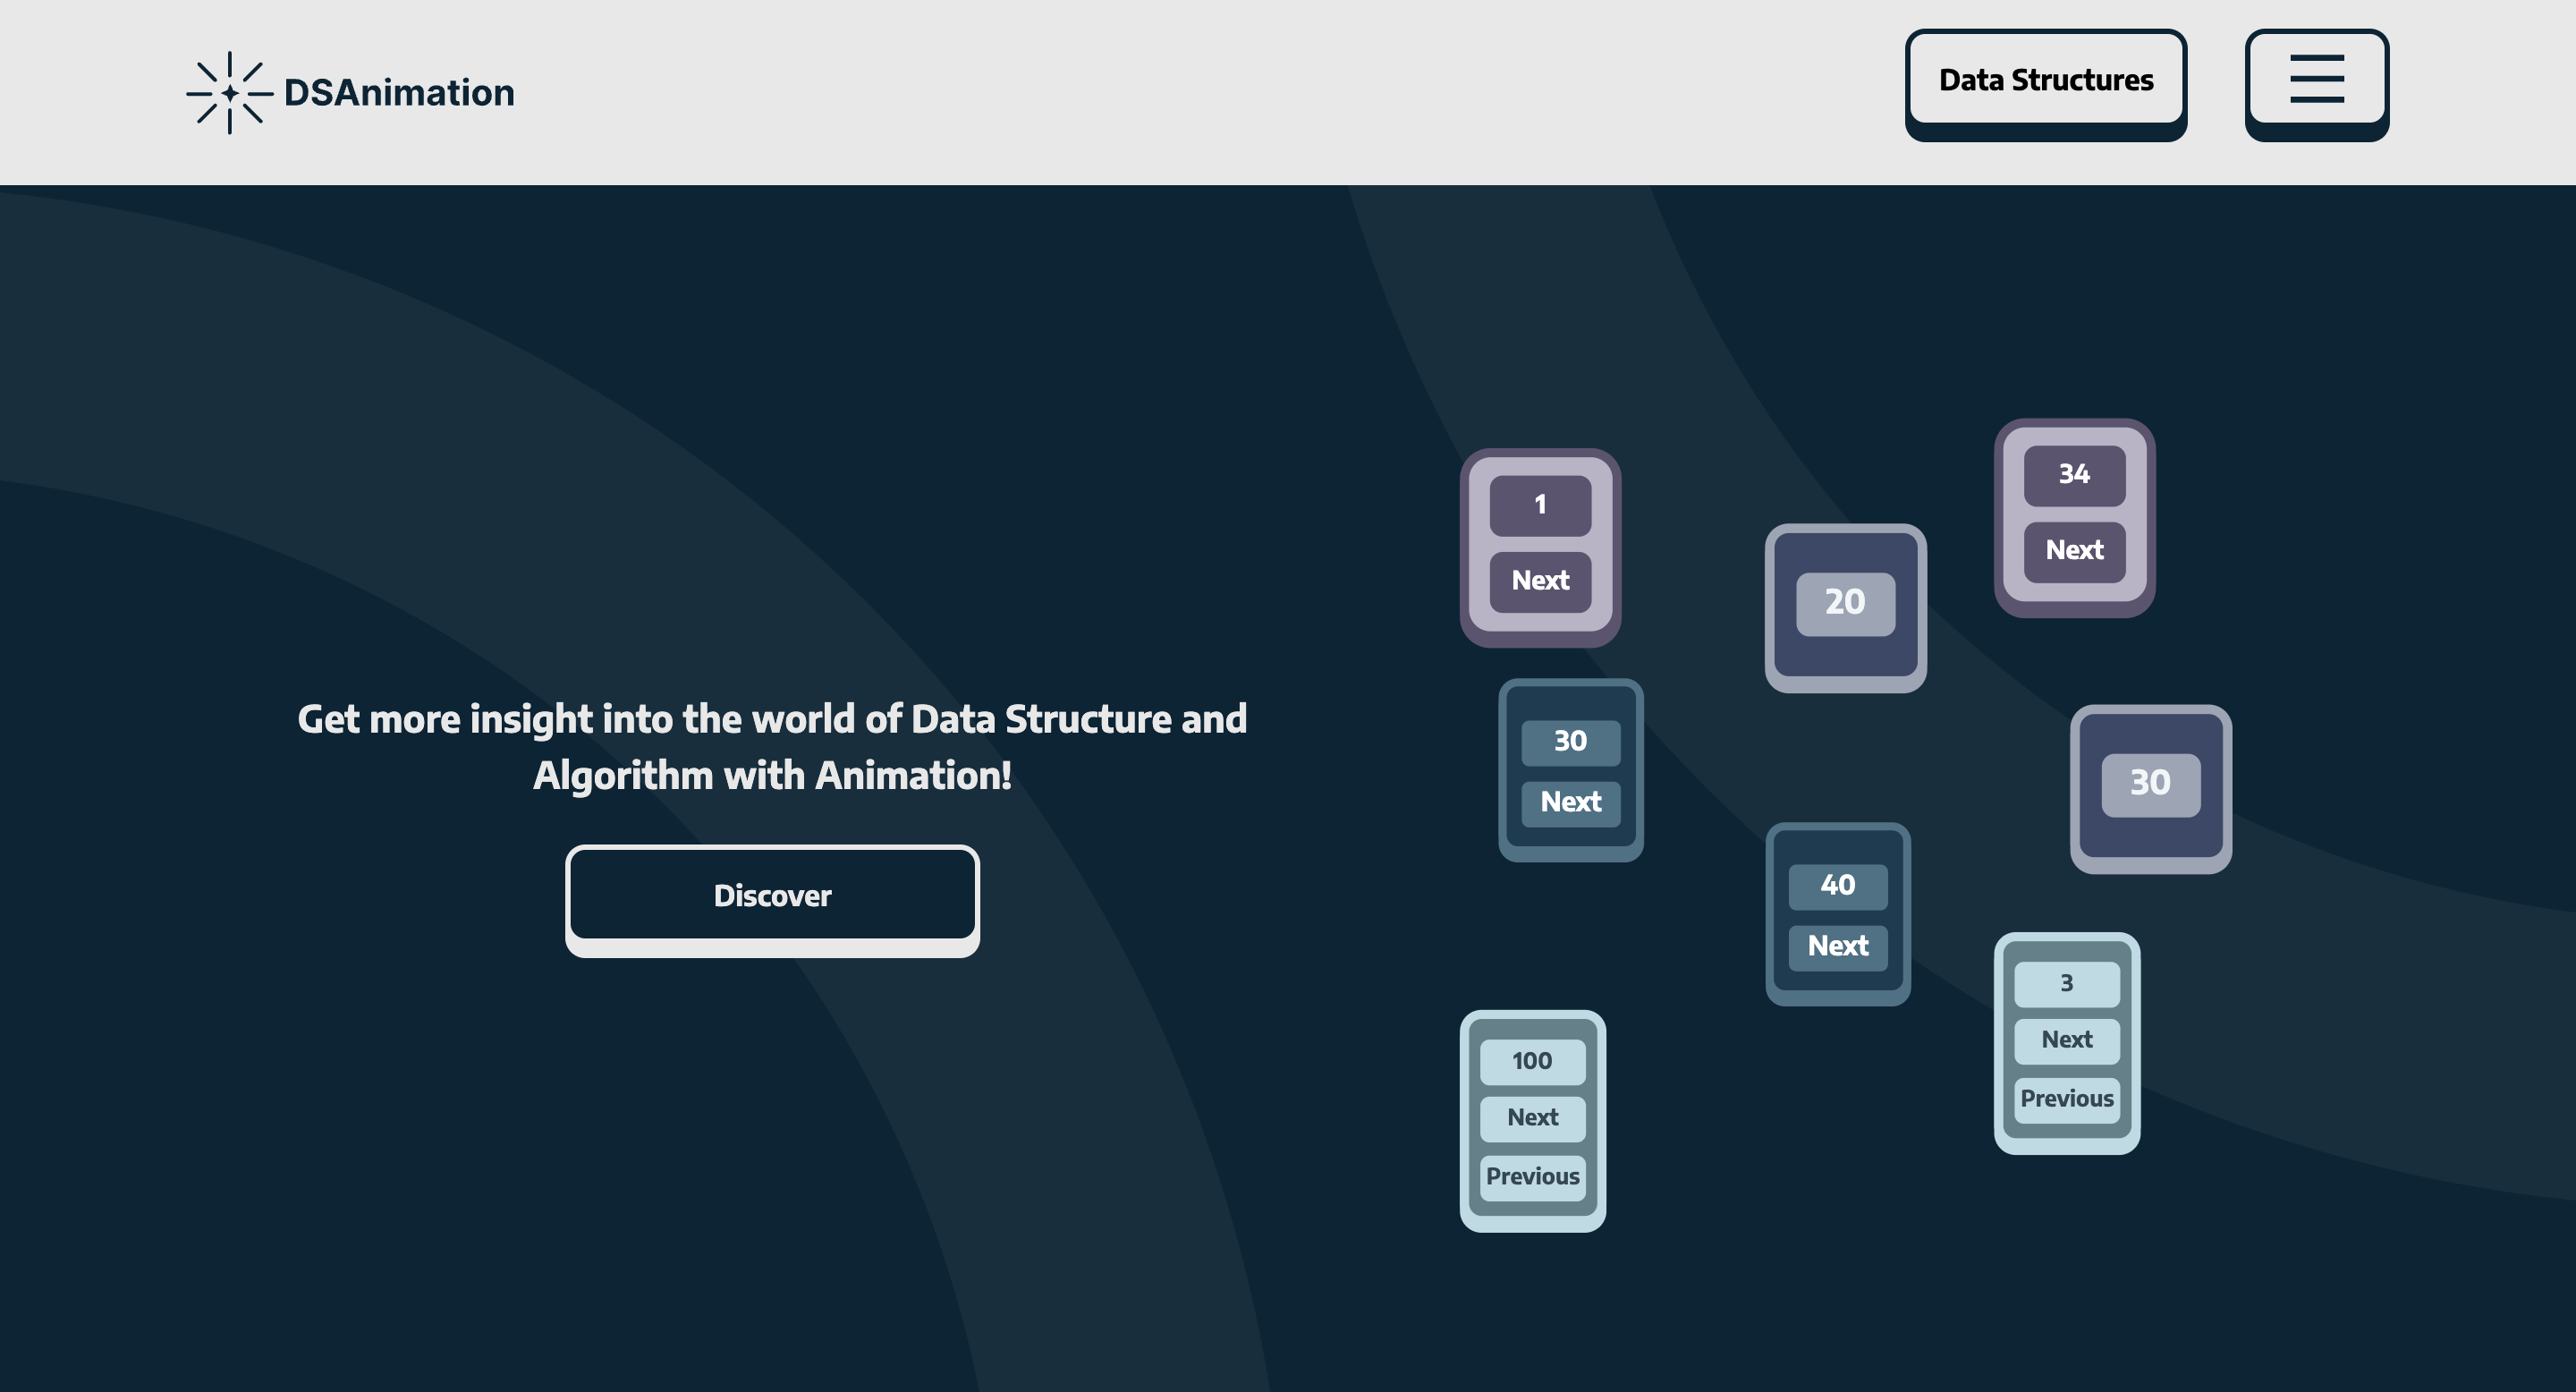
Task: Click Next label in node 34
Action: 2074,550
